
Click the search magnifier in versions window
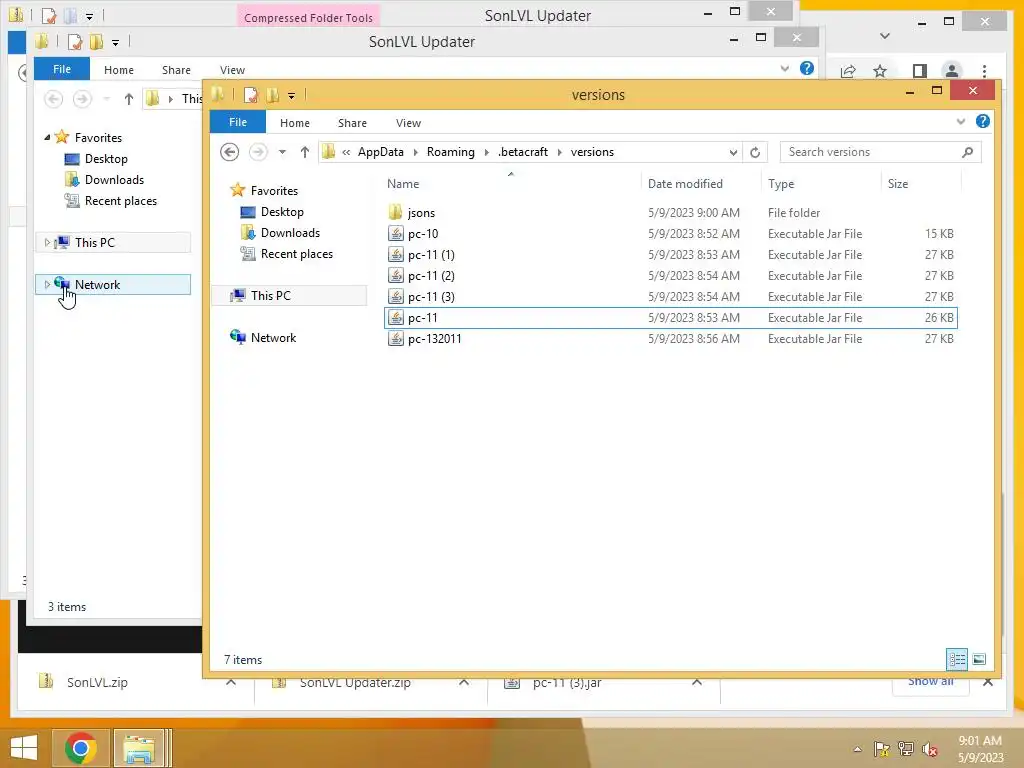tap(967, 152)
